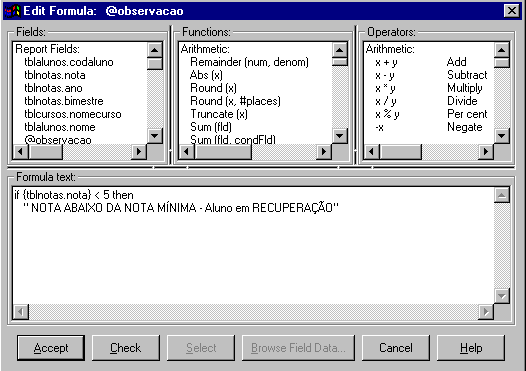Select the tblcursos.nomecurso field
The width and height of the screenshot is (526, 371).
point(72,114)
